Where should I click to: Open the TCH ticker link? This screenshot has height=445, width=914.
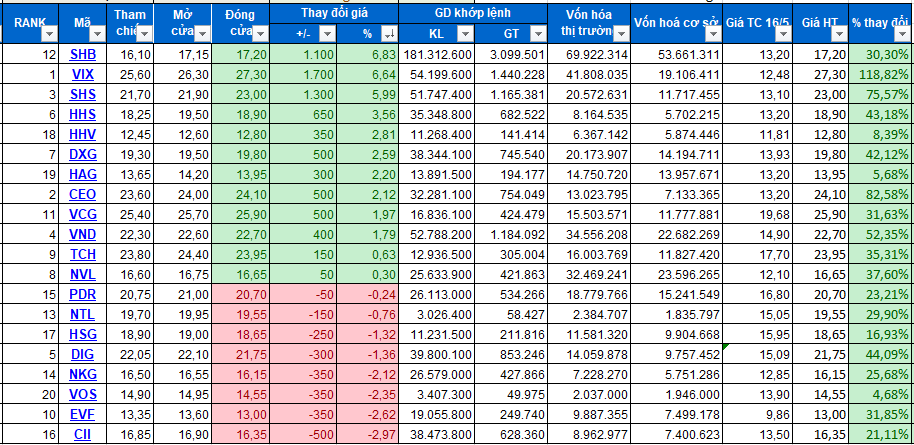[x=83, y=254]
